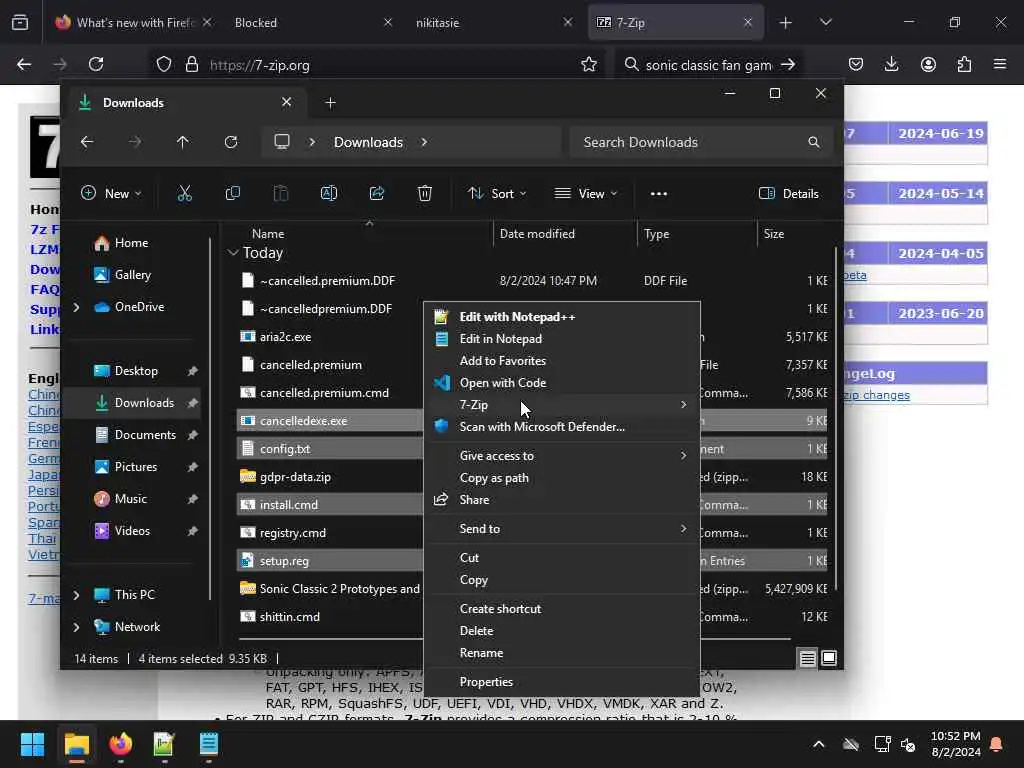Open the View dropdown menu
The image size is (1024, 768).
586,193
